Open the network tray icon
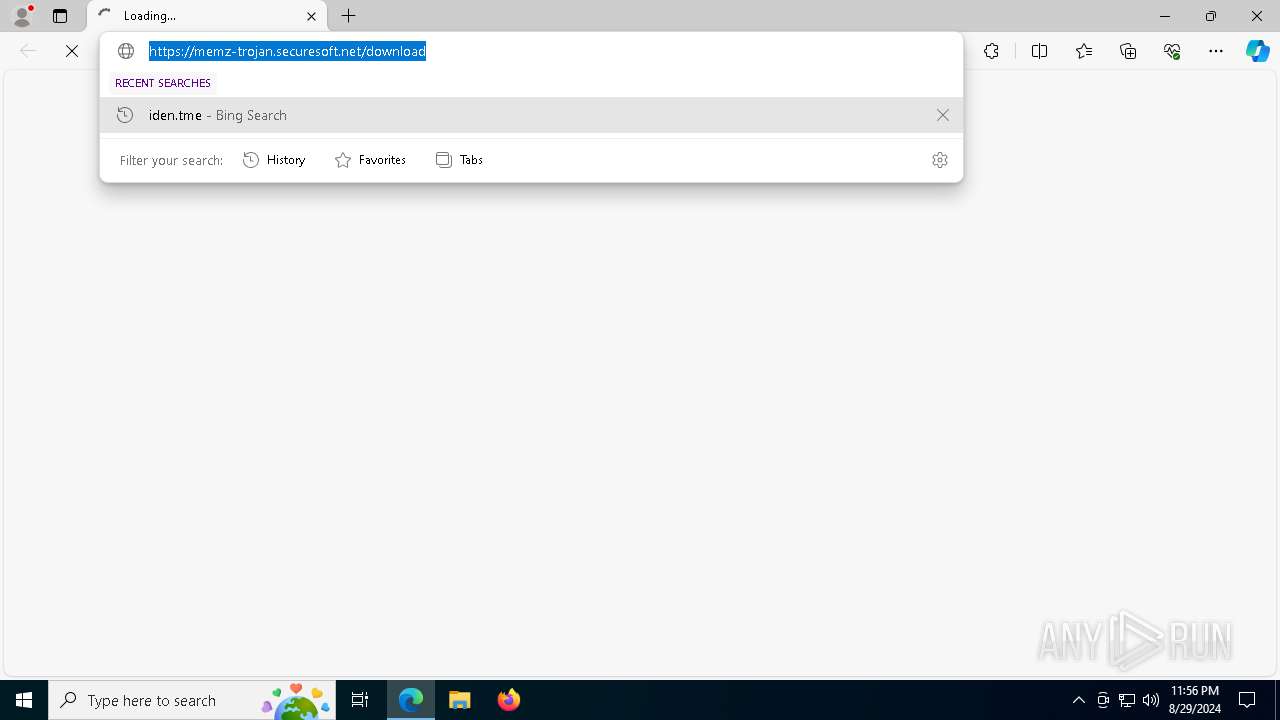 pos(1127,700)
